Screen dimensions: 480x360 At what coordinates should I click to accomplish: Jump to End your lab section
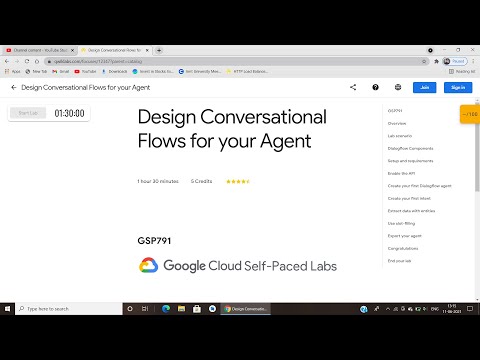[x=399, y=261]
